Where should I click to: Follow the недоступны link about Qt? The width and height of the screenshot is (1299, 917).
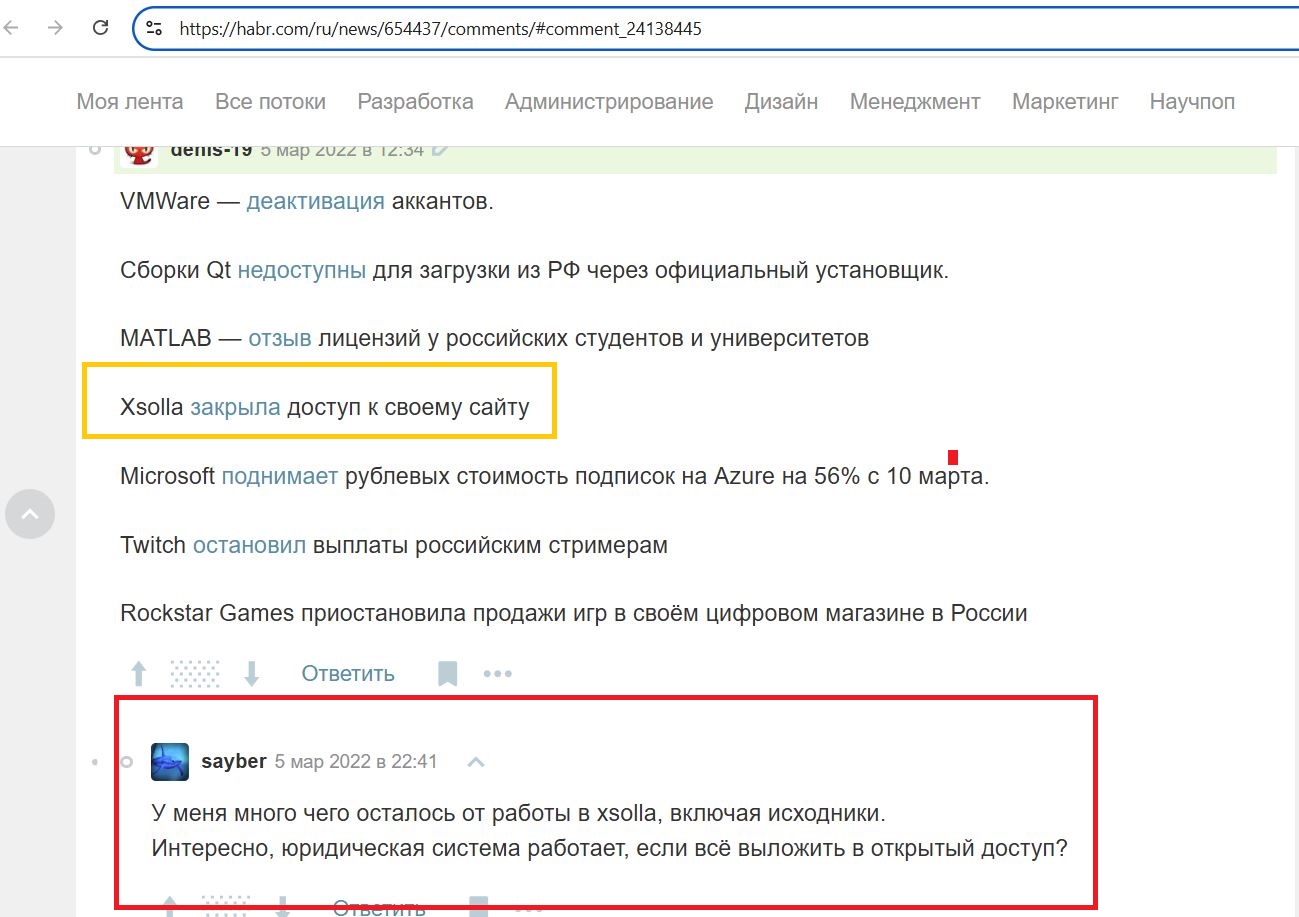(301, 270)
